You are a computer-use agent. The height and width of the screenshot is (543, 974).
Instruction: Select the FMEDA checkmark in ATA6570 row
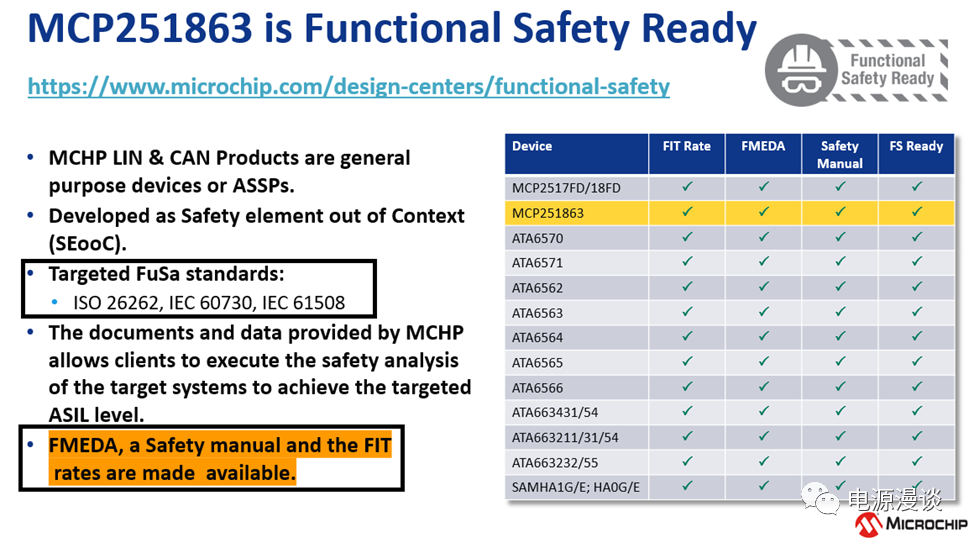pos(763,237)
